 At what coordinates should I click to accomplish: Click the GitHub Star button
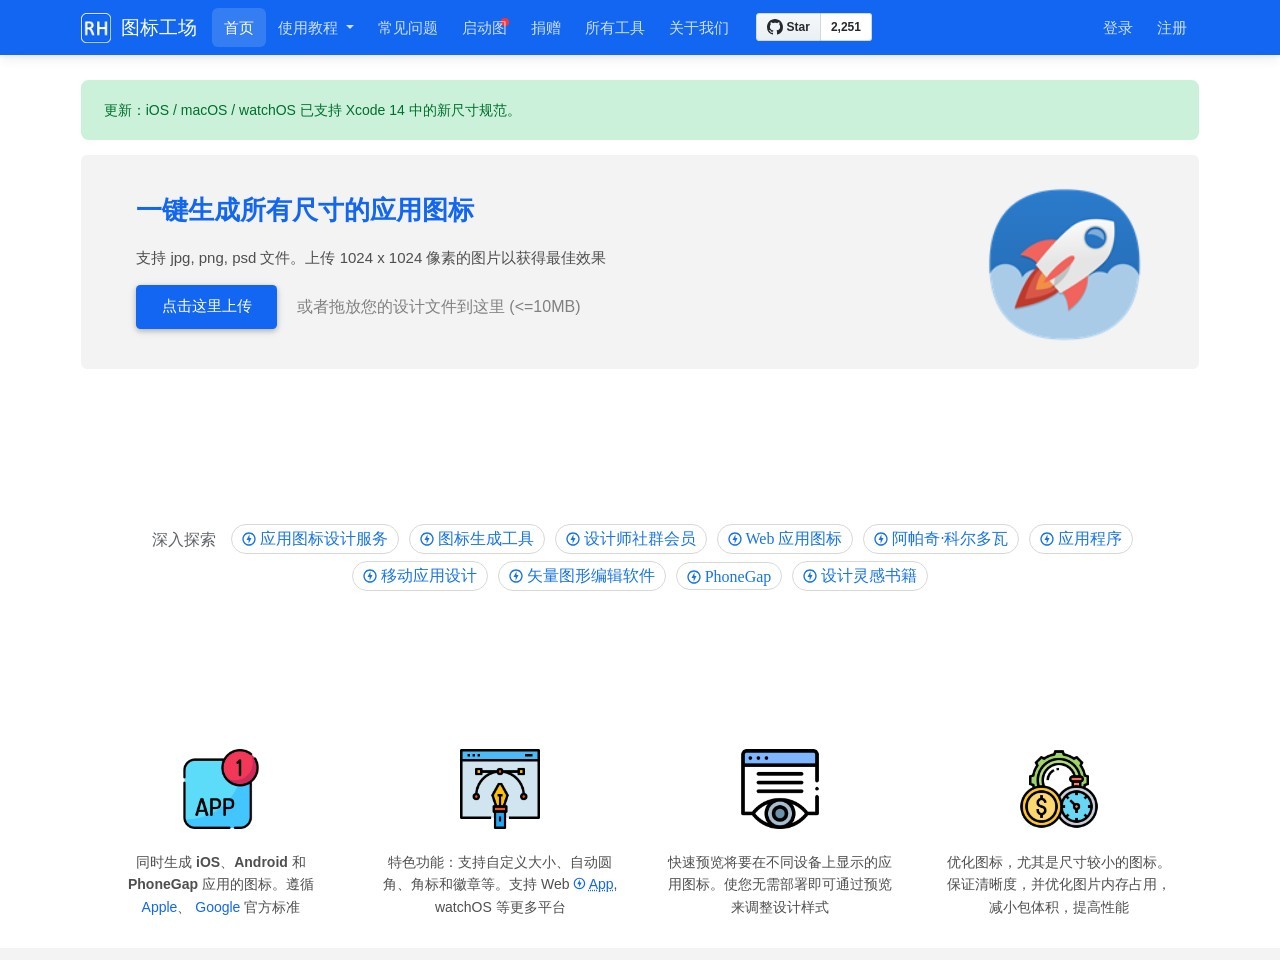(x=788, y=27)
